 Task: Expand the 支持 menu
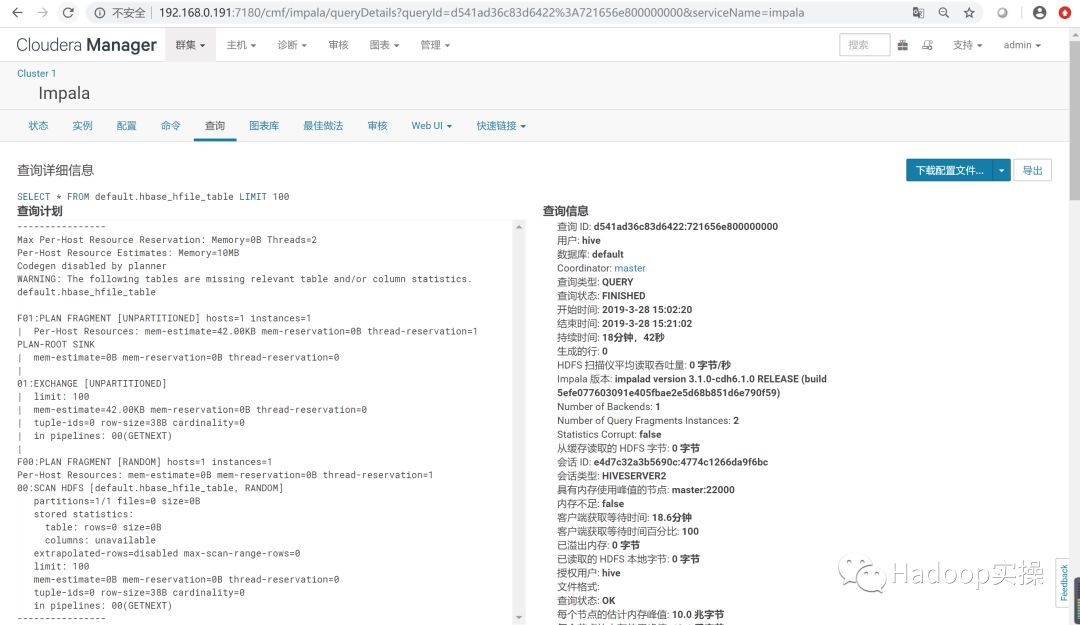tap(968, 45)
